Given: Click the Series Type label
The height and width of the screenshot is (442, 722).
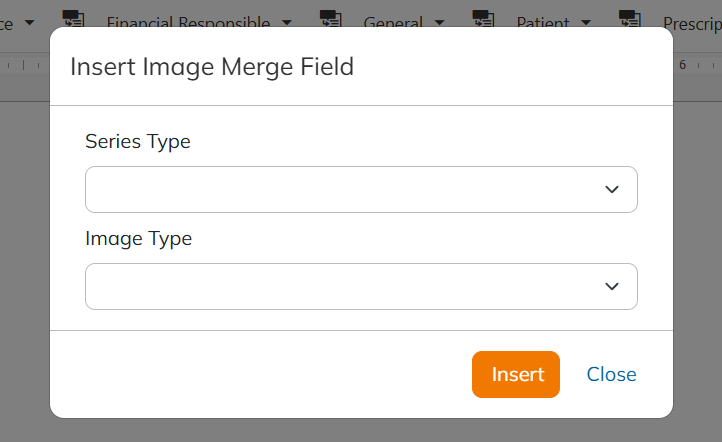Looking at the screenshot, I should tap(138, 142).
